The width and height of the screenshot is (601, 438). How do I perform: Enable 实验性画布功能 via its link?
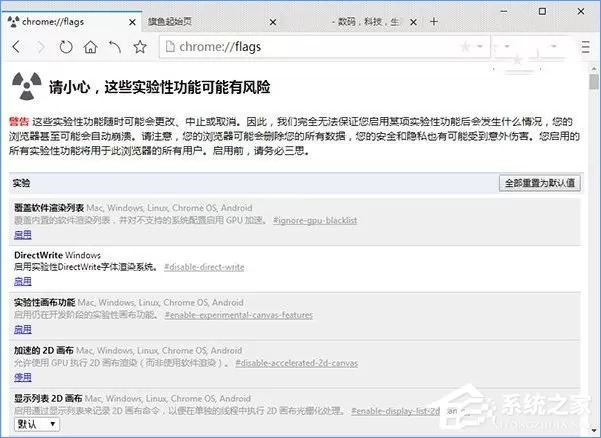23,329
